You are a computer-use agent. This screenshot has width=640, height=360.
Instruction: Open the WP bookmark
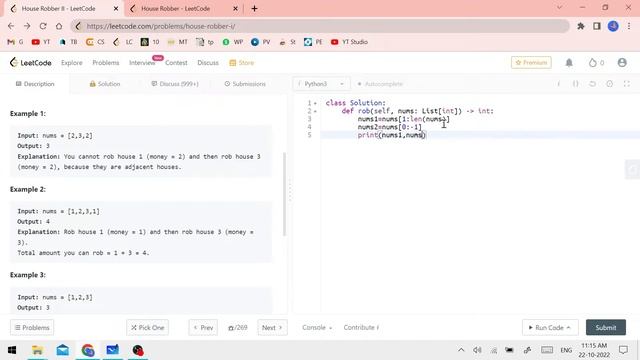(233, 42)
